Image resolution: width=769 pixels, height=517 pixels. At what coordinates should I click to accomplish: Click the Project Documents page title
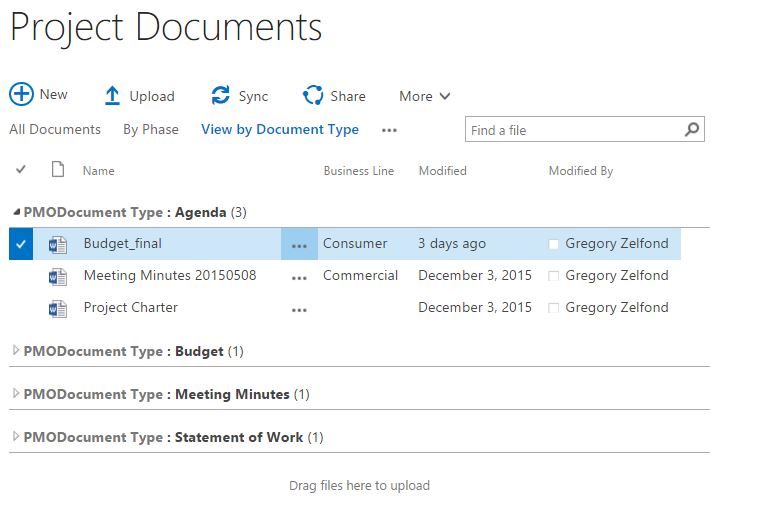166,28
